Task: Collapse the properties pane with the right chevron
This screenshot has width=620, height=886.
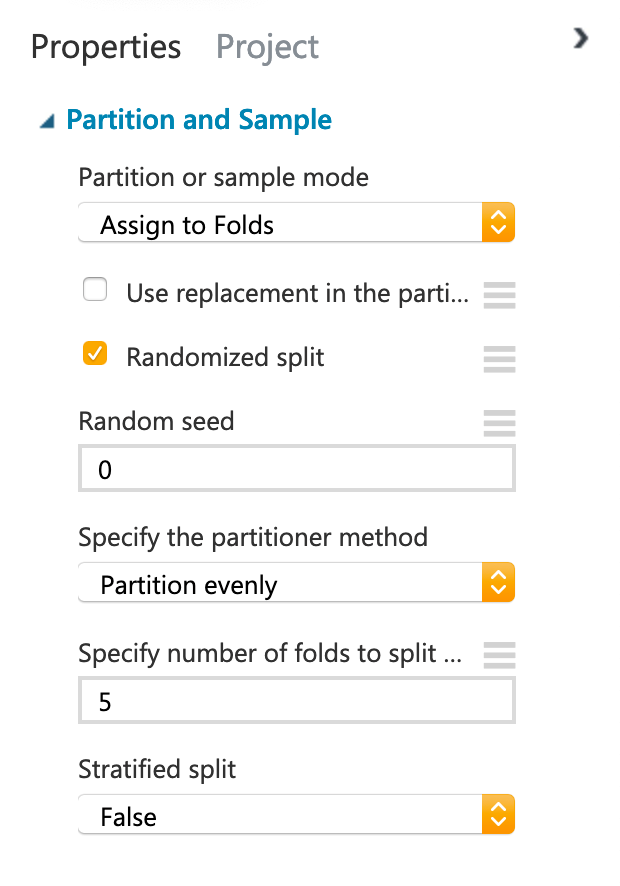Action: tap(580, 38)
